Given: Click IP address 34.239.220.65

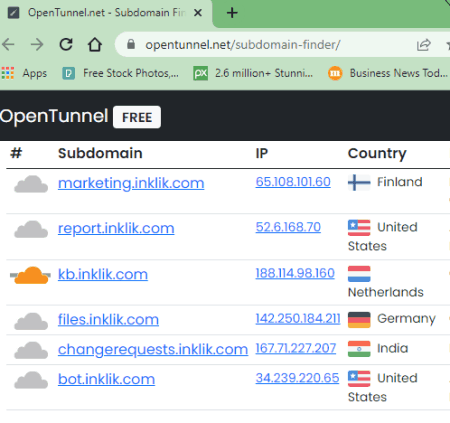Looking at the screenshot, I should point(297,378).
